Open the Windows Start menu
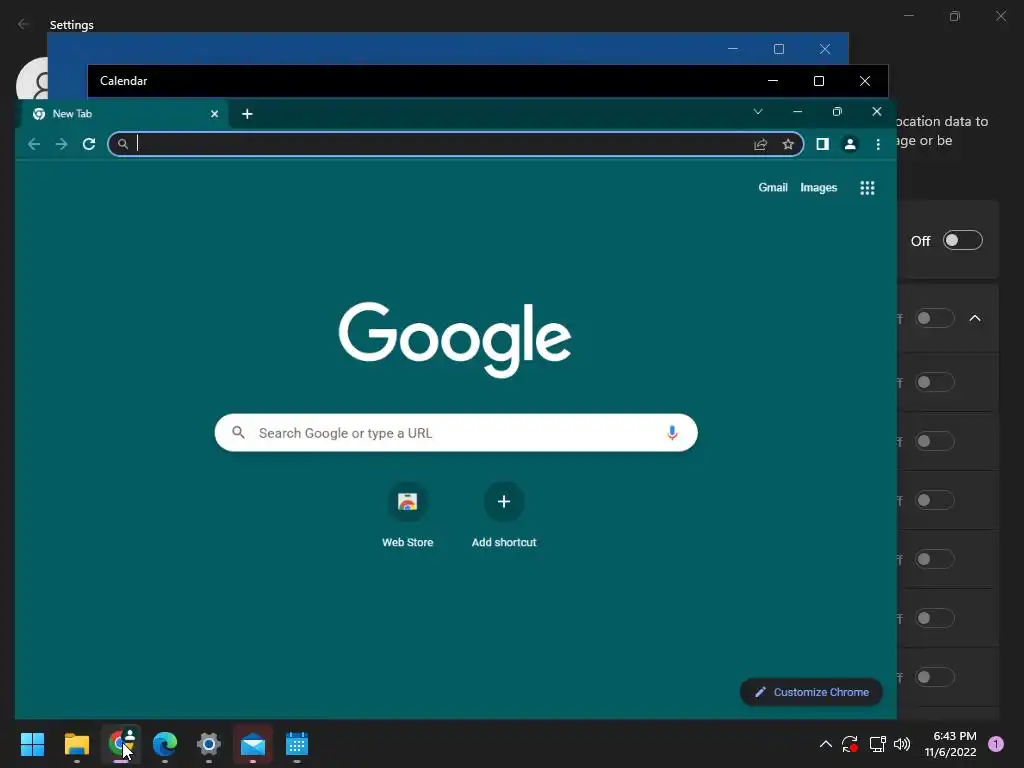 tap(32, 744)
